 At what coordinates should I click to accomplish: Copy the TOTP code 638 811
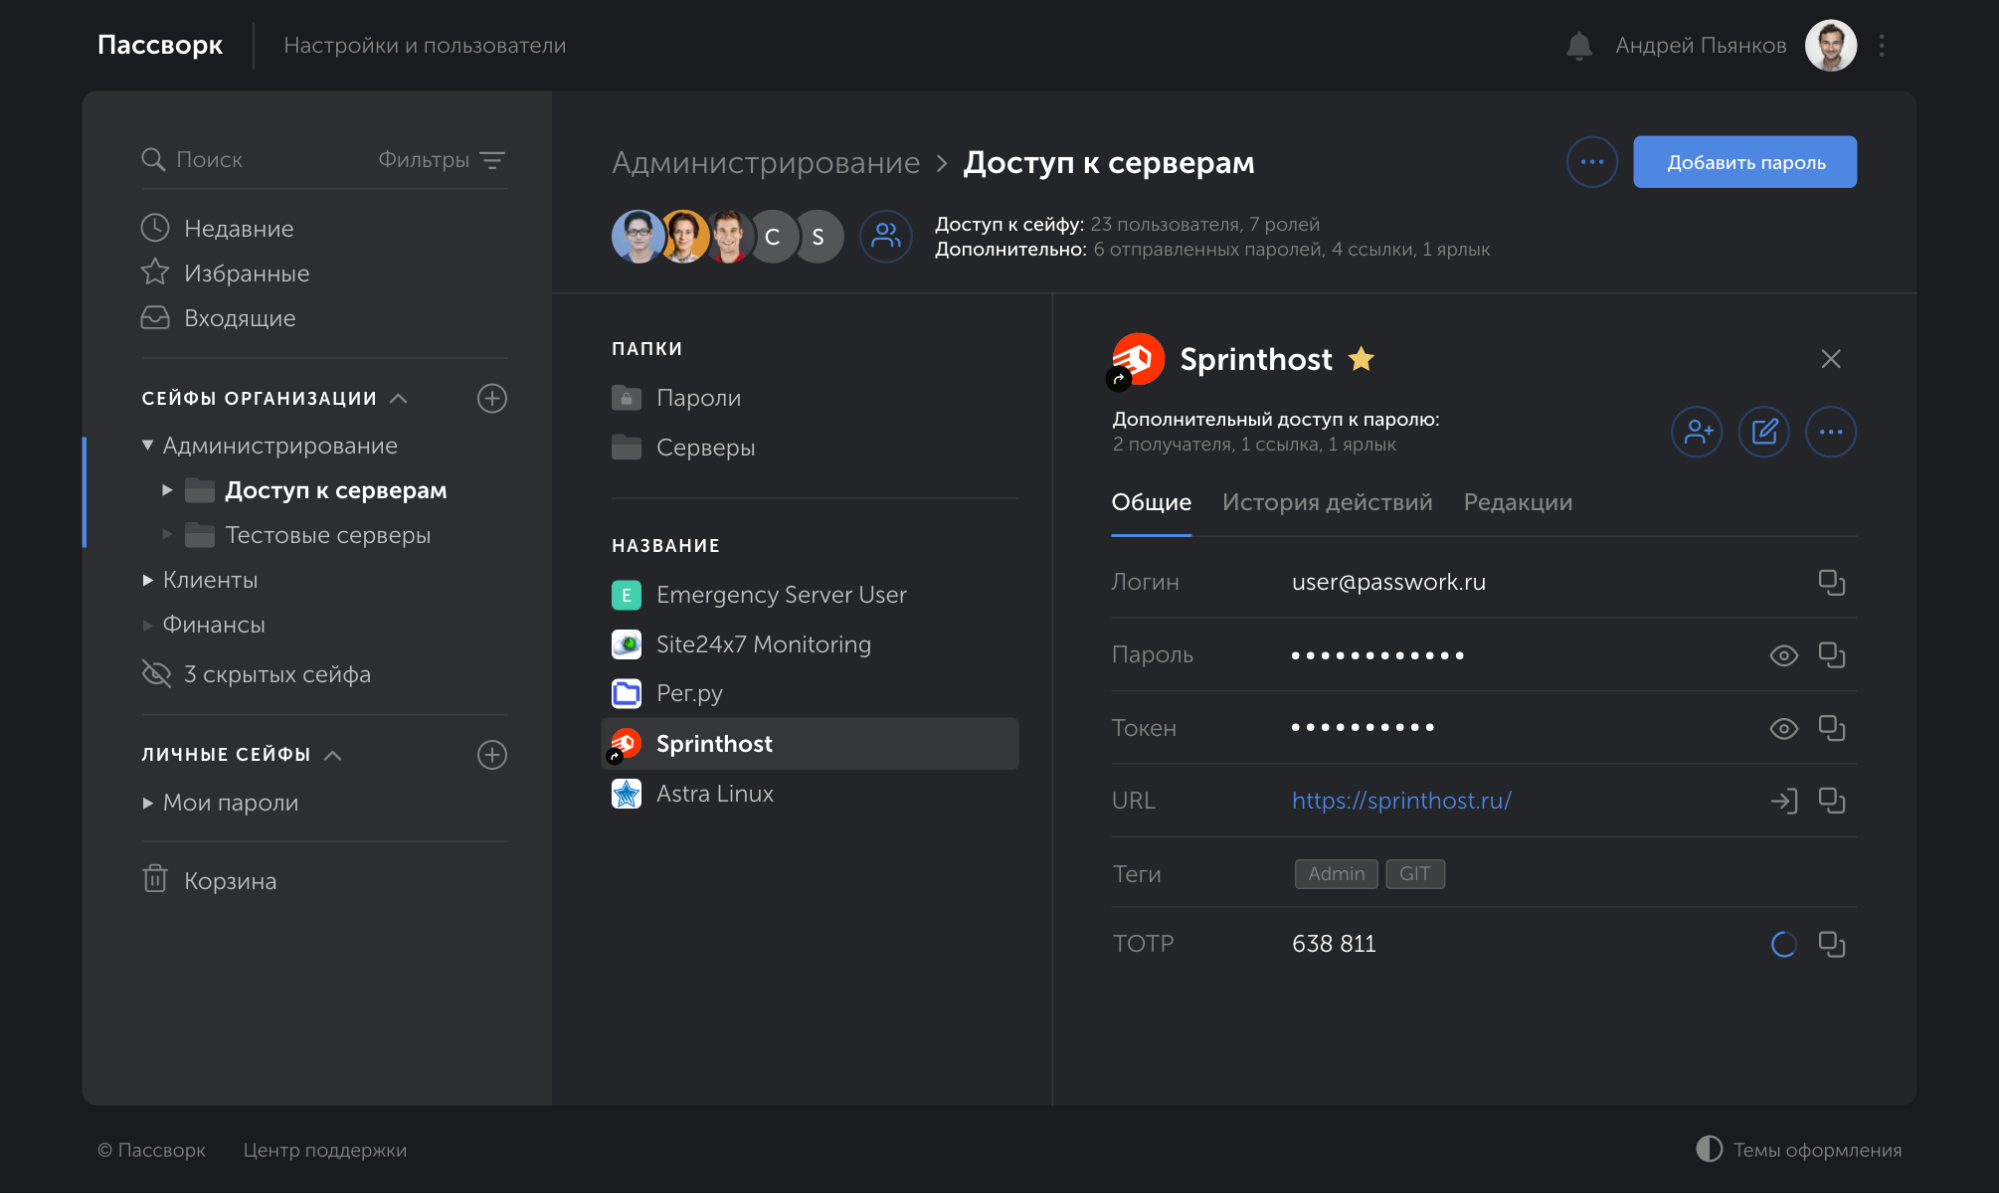coord(1831,944)
